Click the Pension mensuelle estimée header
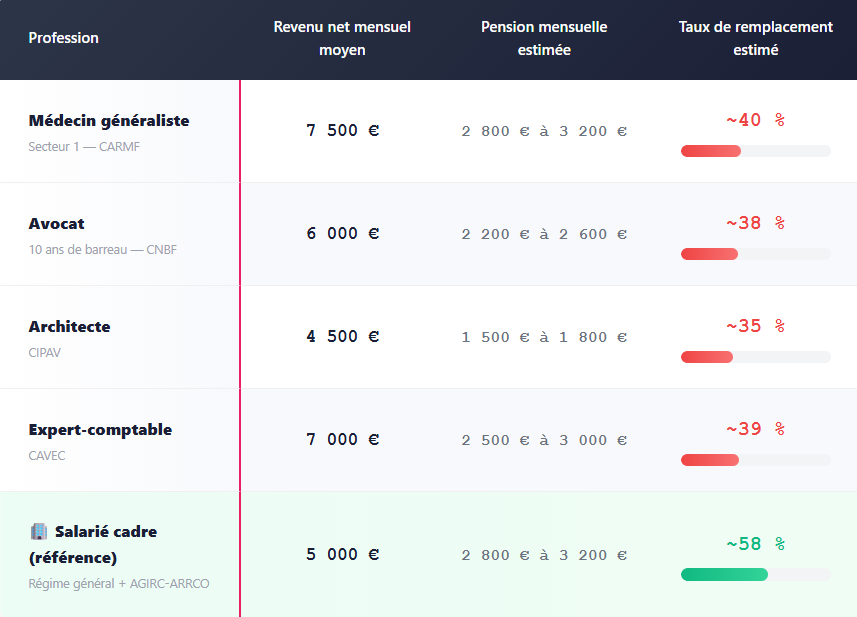The width and height of the screenshot is (857, 617). click(x=544, y=38)
